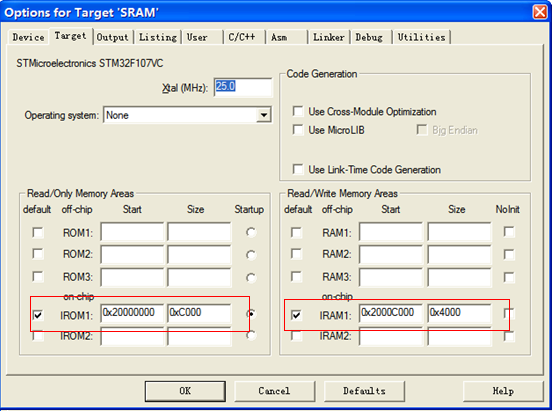Screen dimensions: 552x411
Task: Switch to the C/C++ tab
Action: (244, 37)
